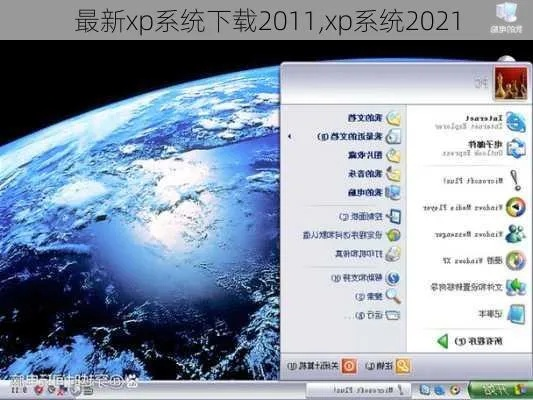Click the Internet Explorer quick launch icon
This screenshot has height=400, width=533.
pyautogui.click(x=440, y=390)
